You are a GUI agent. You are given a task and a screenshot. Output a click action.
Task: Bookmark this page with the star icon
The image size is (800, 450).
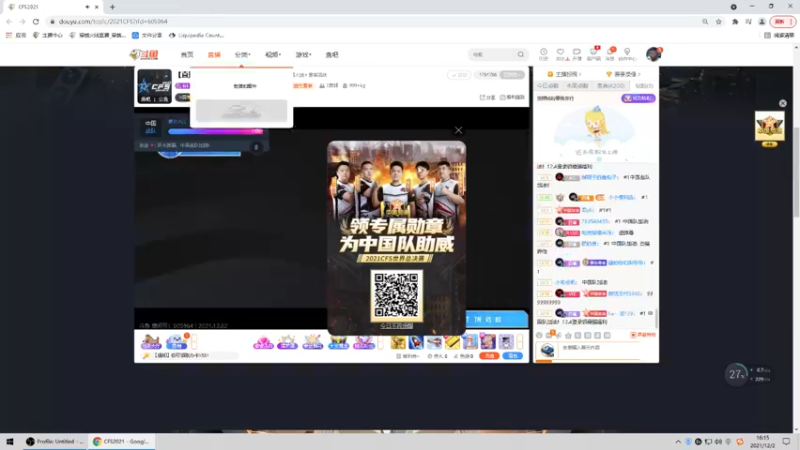[718, 21]
